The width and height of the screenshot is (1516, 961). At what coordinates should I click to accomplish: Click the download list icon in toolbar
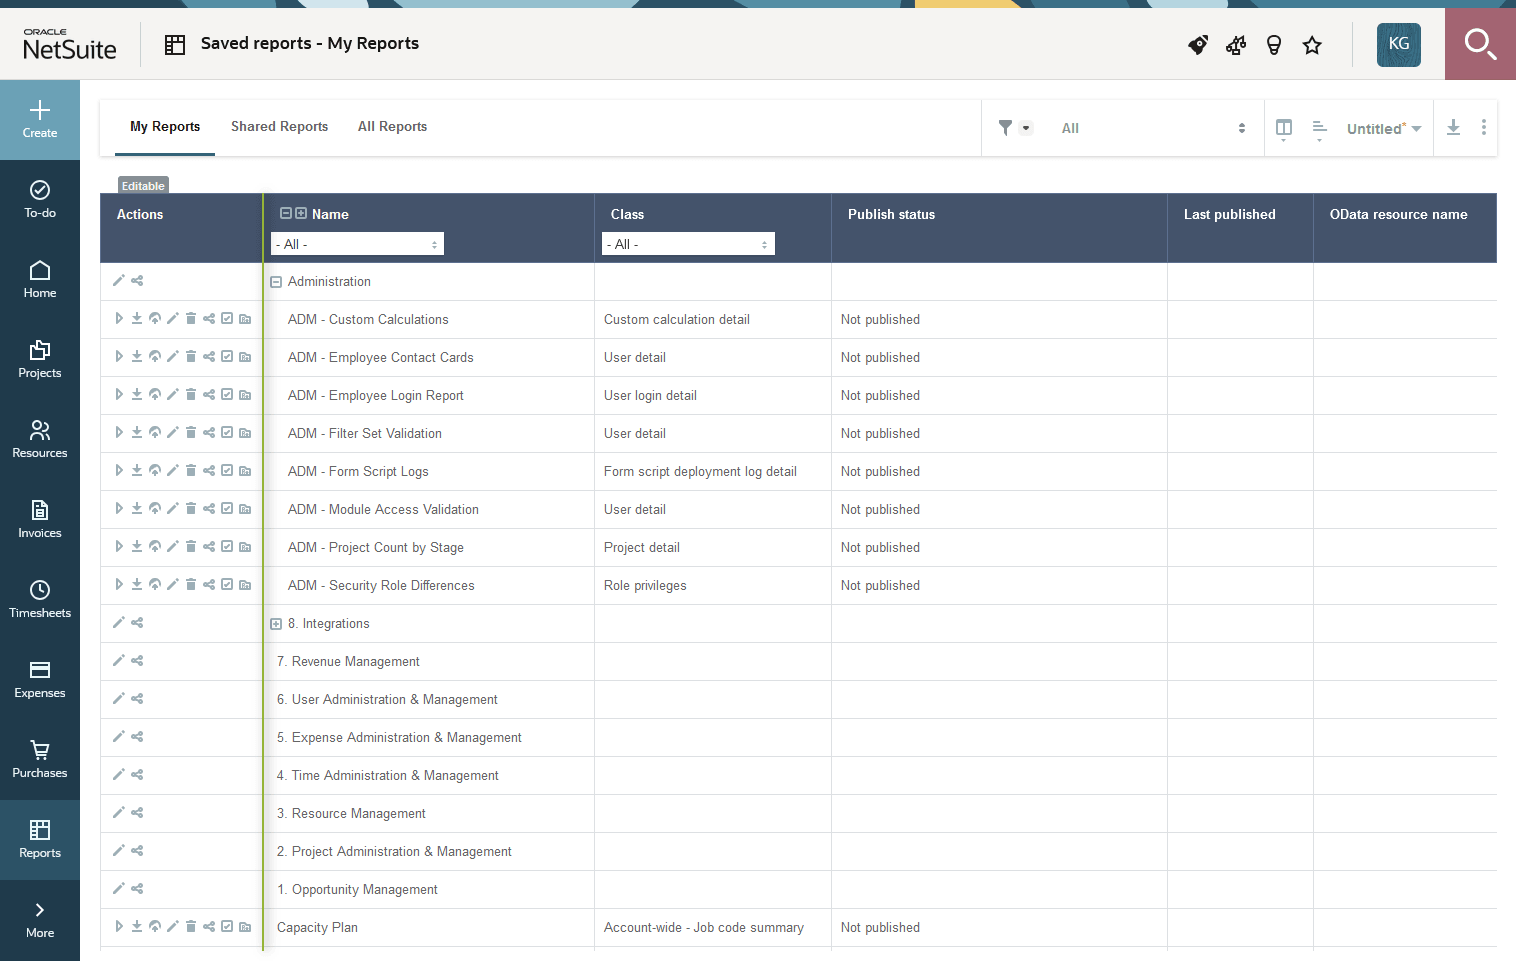tap(1454, 128)
